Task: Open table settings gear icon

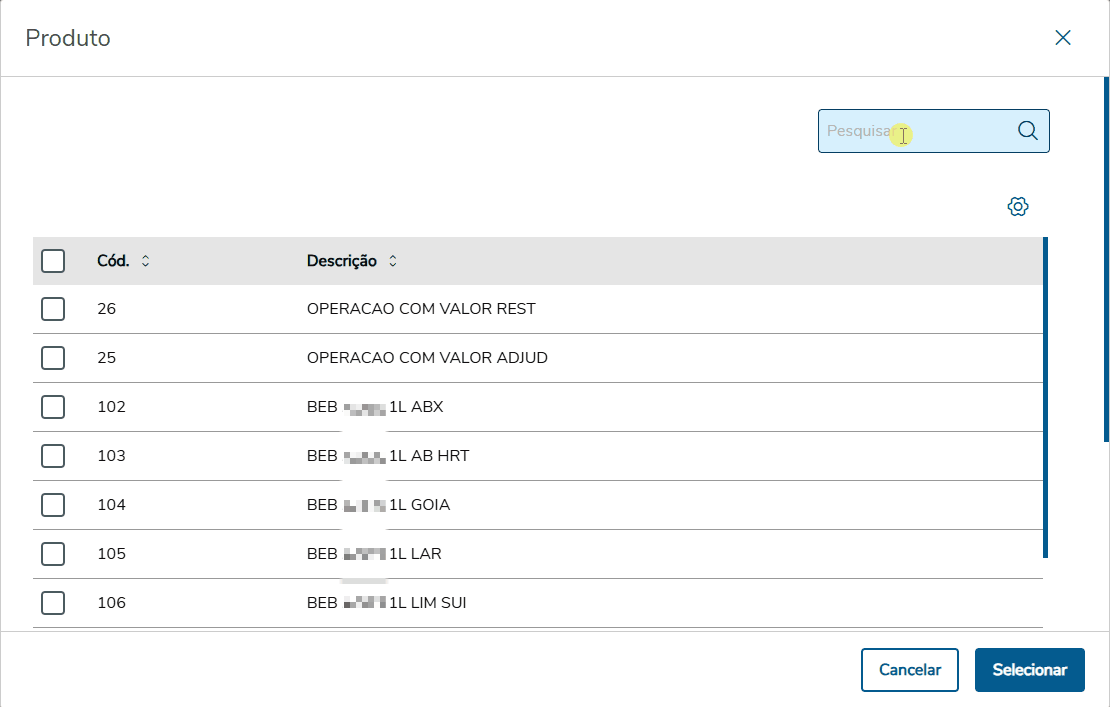Action: click(x=1018, y=207)
